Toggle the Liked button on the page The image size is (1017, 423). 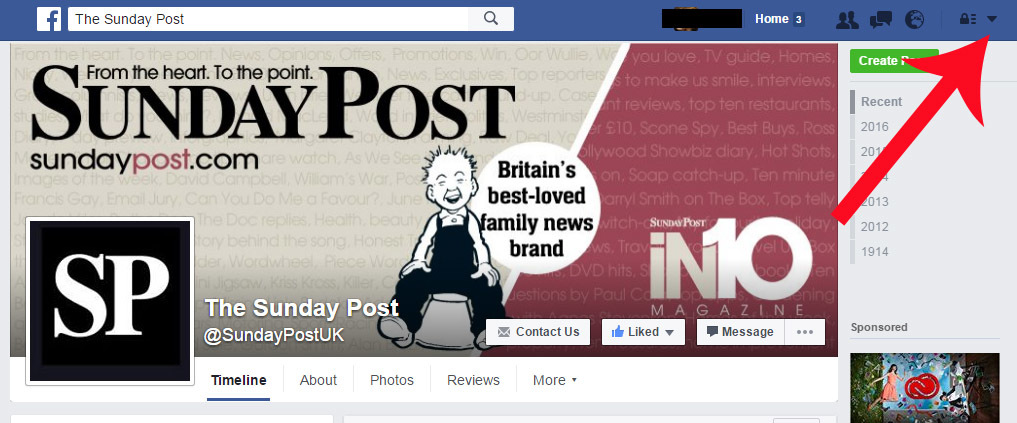(x=643, y=332)
